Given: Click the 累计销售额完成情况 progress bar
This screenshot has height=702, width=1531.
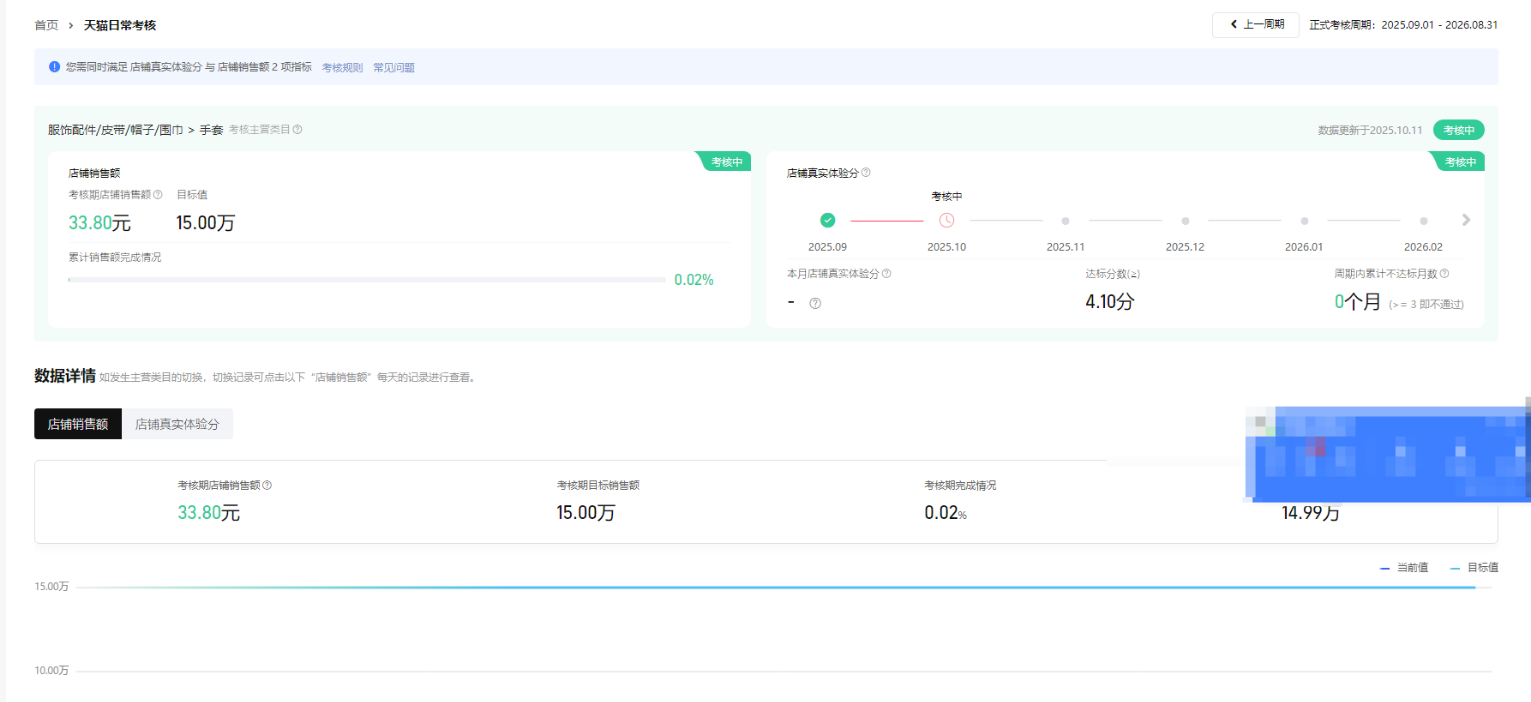Looking at the screenshot, I should coord(366,280).
